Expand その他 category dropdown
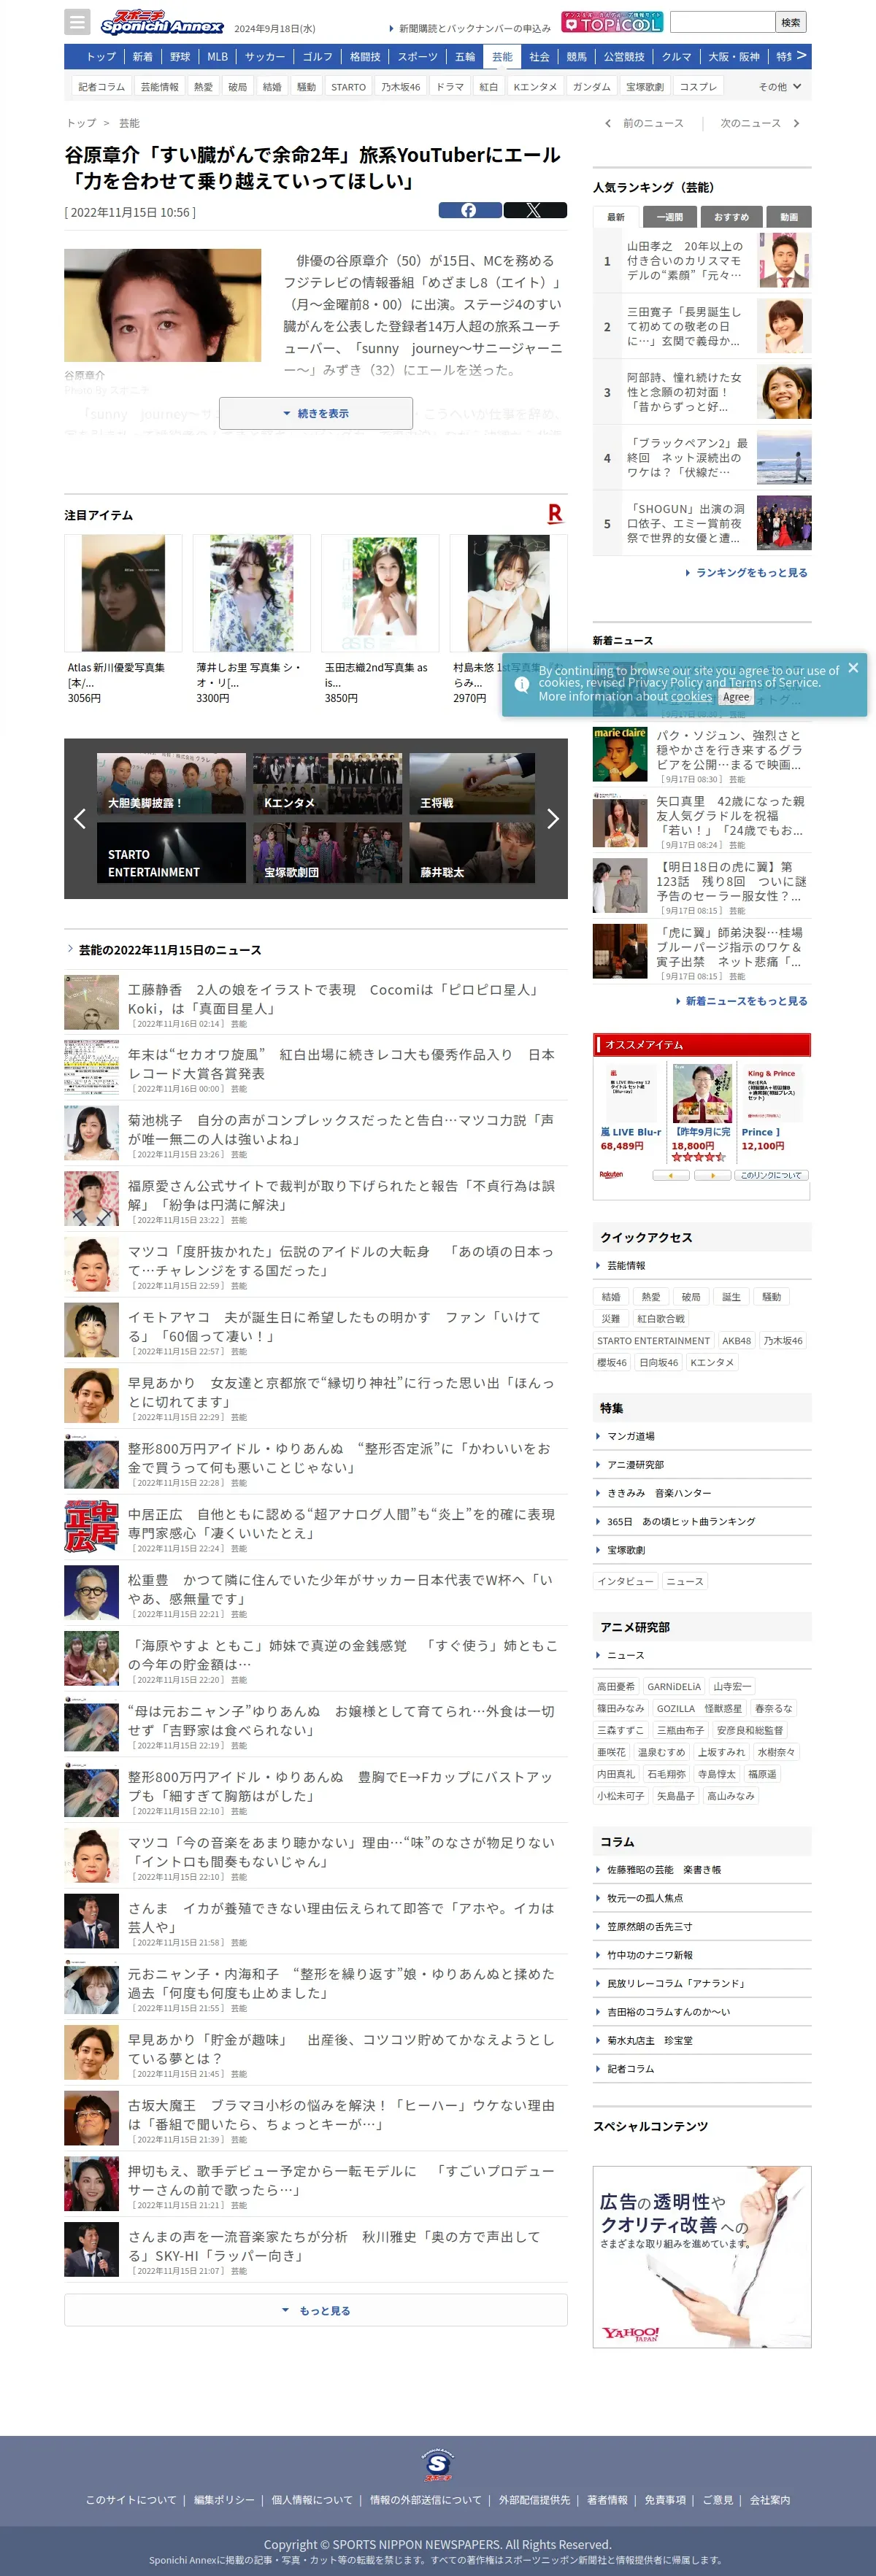Viewport: 876px width, 2576px height. [780, 87]
